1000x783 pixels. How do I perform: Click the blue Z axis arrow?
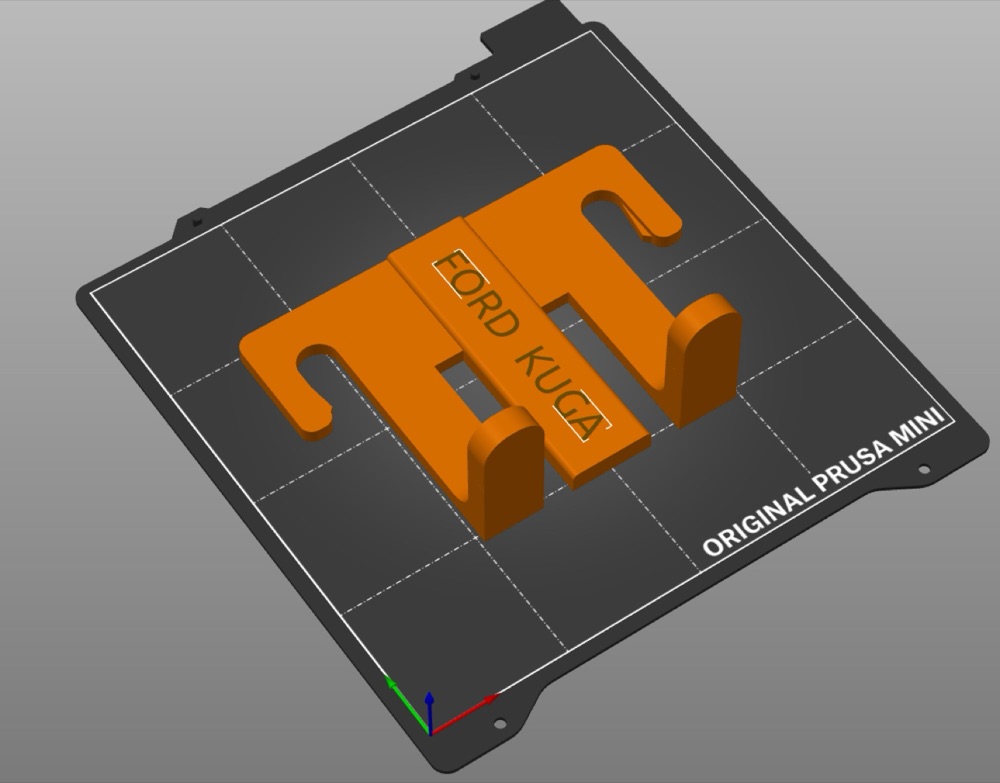pyautogui.click(x=430, y=712)
